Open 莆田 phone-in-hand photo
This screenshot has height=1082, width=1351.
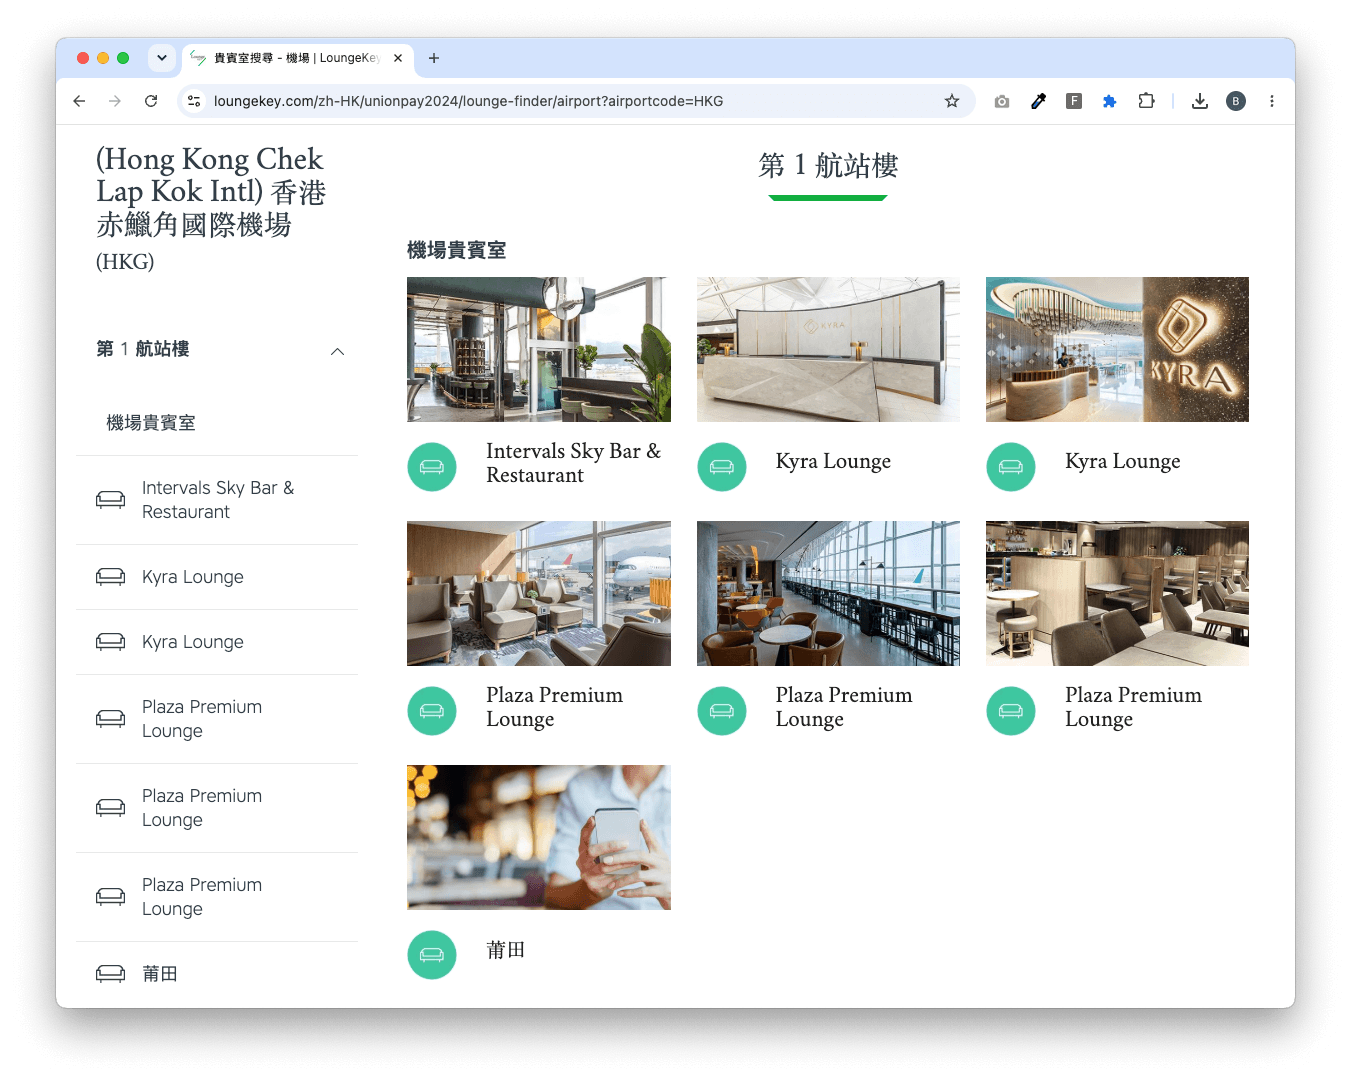[x=539, y=837]
